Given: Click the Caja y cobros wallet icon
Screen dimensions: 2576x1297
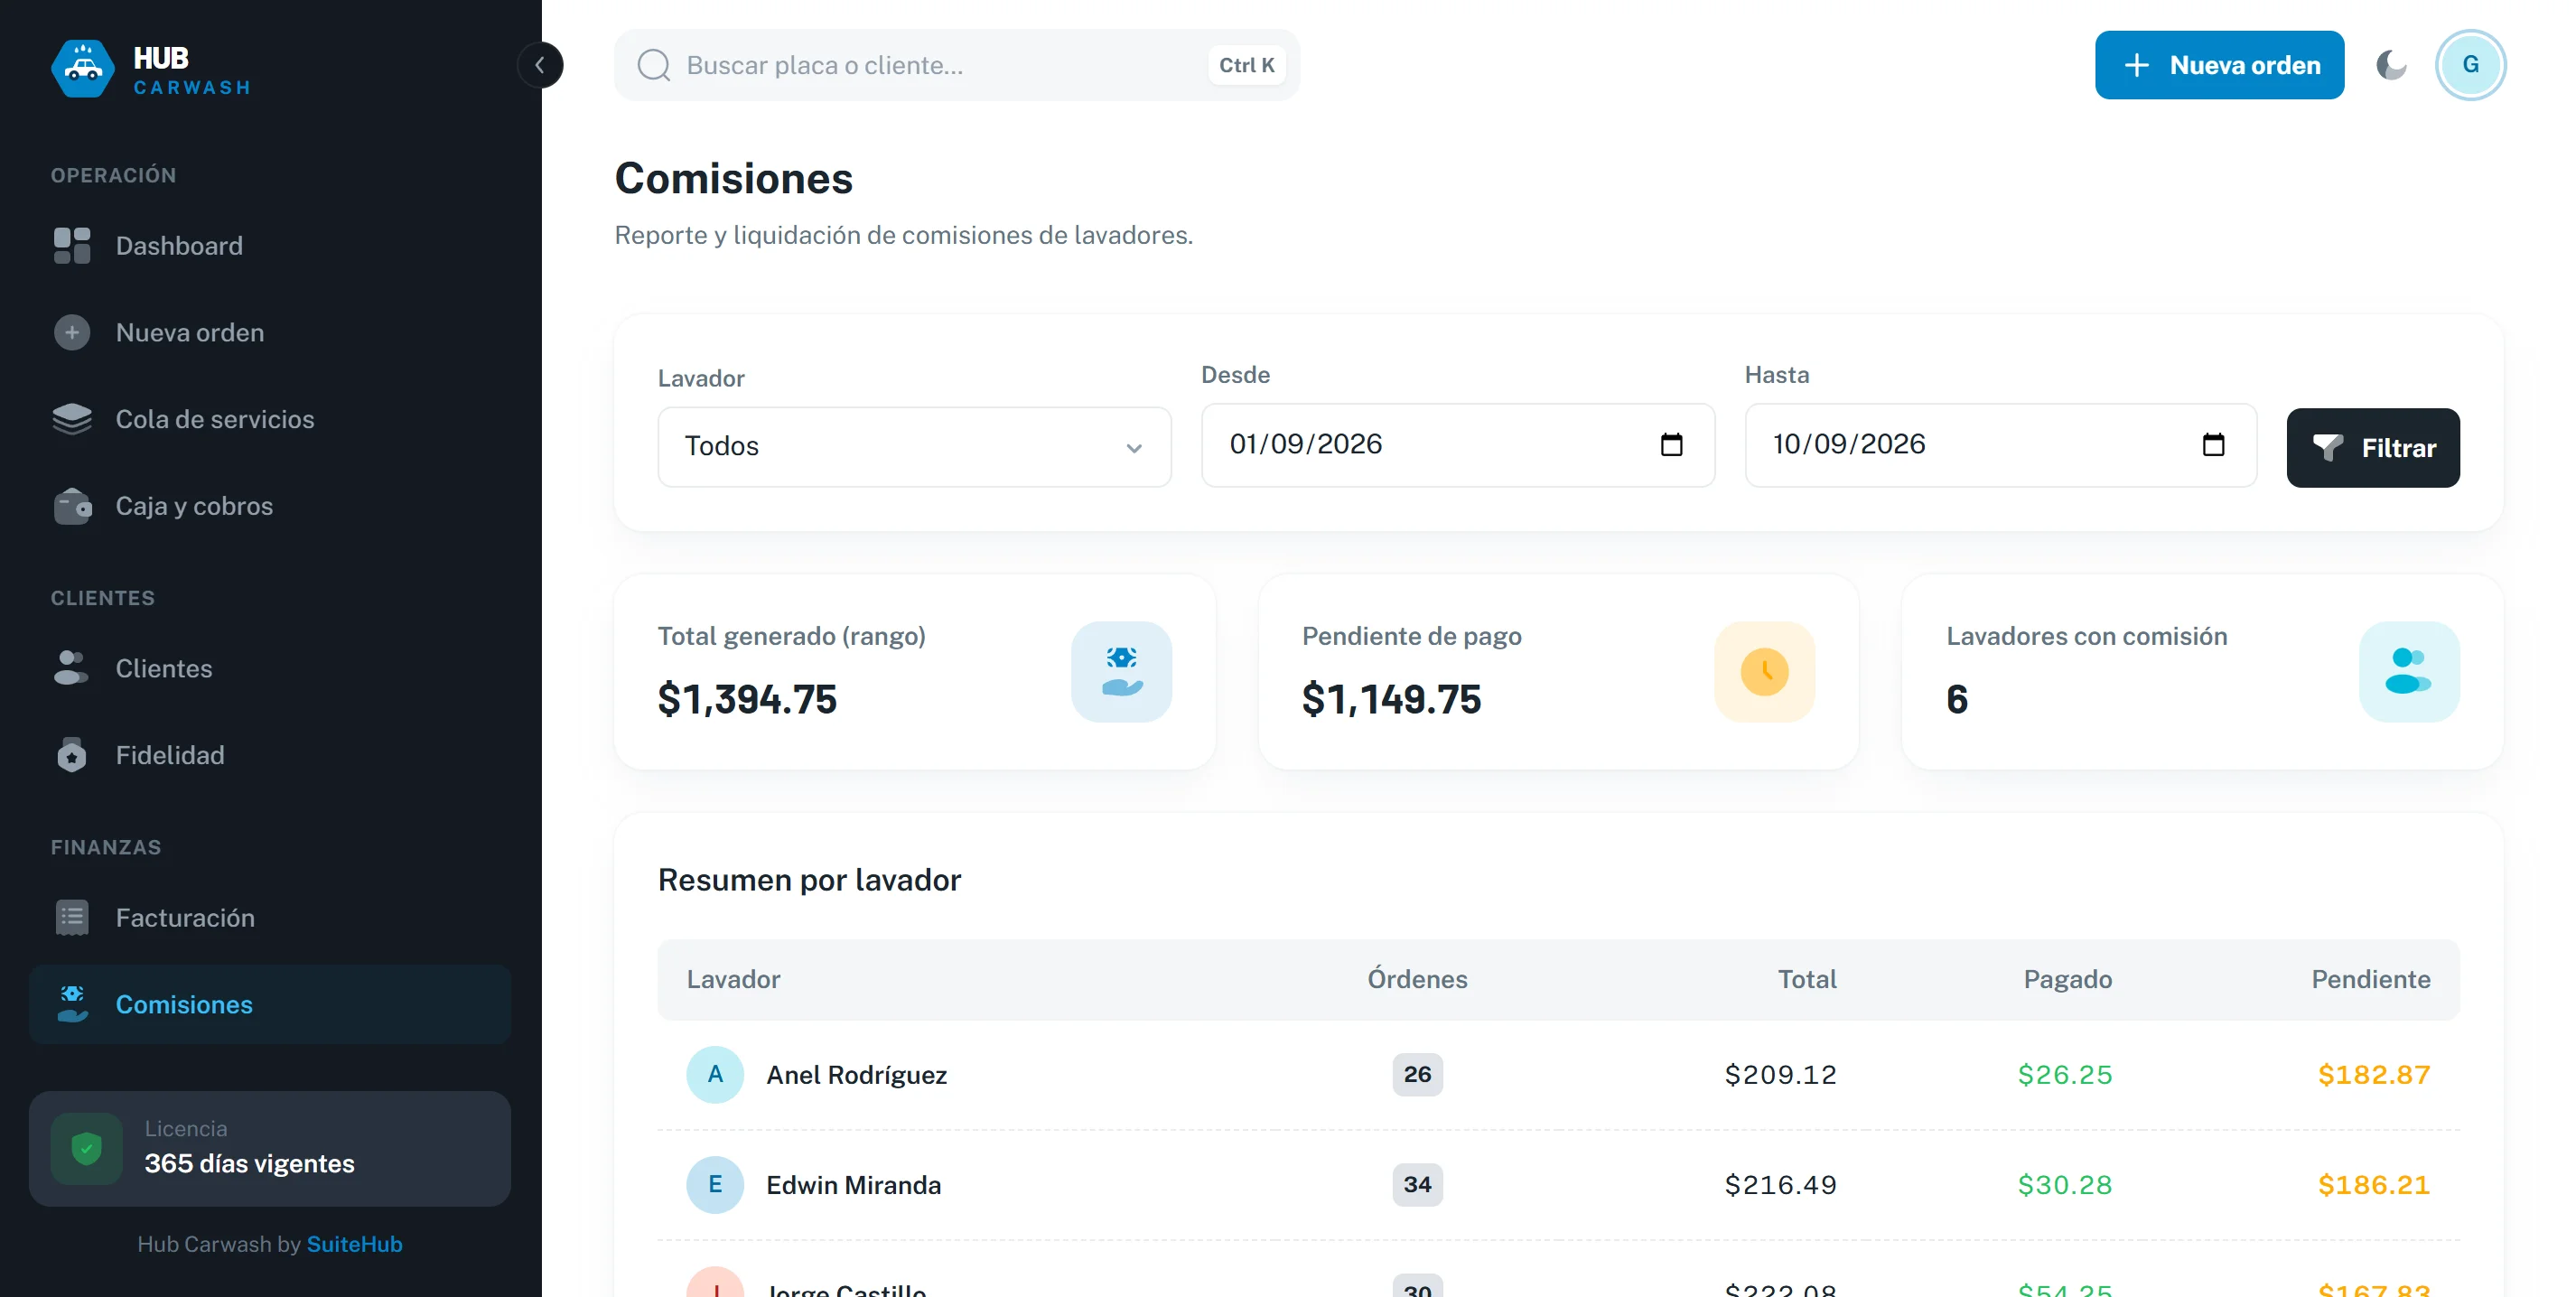Looking at the screenshot, I should pos(72,506).
